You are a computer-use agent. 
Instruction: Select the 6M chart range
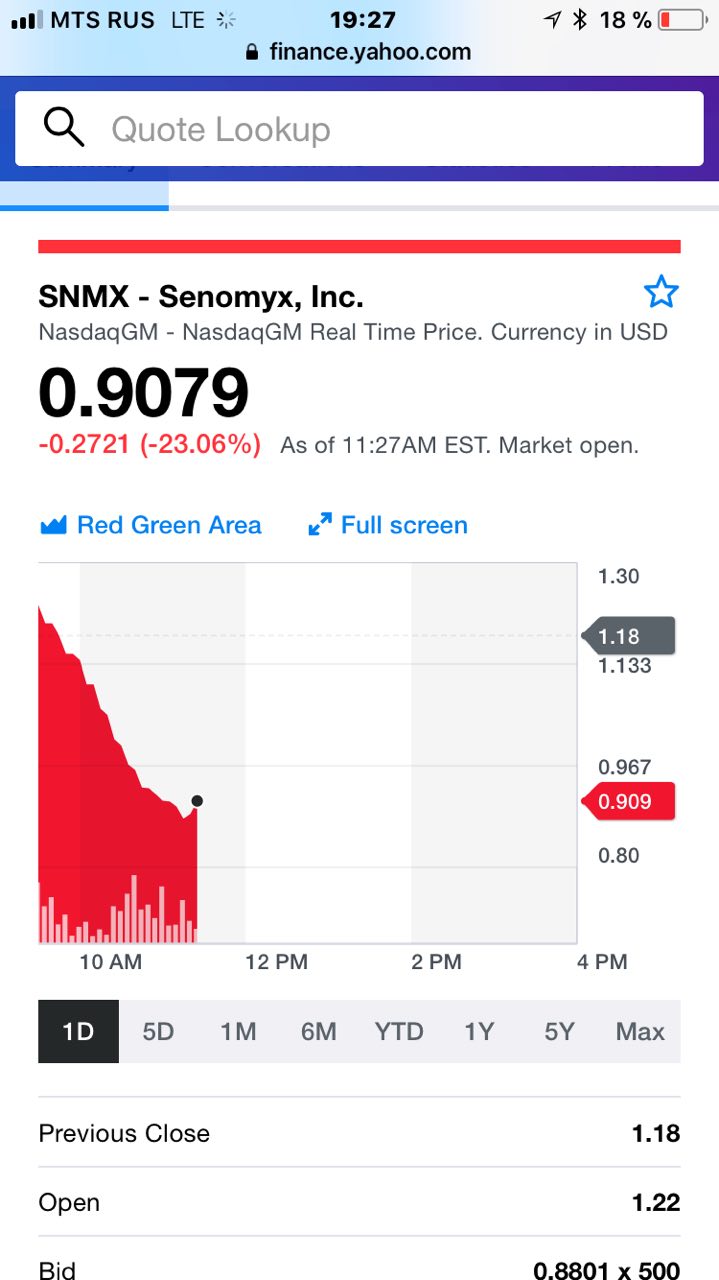coord(318,1031)
